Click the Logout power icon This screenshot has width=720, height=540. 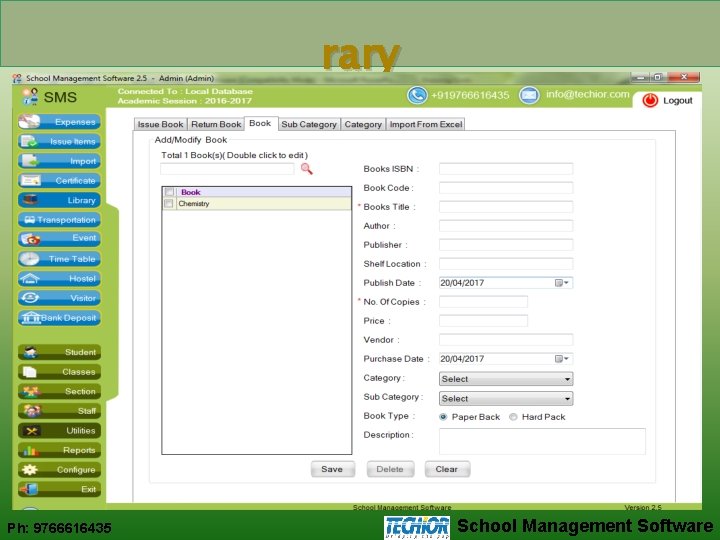pos(650,100)
